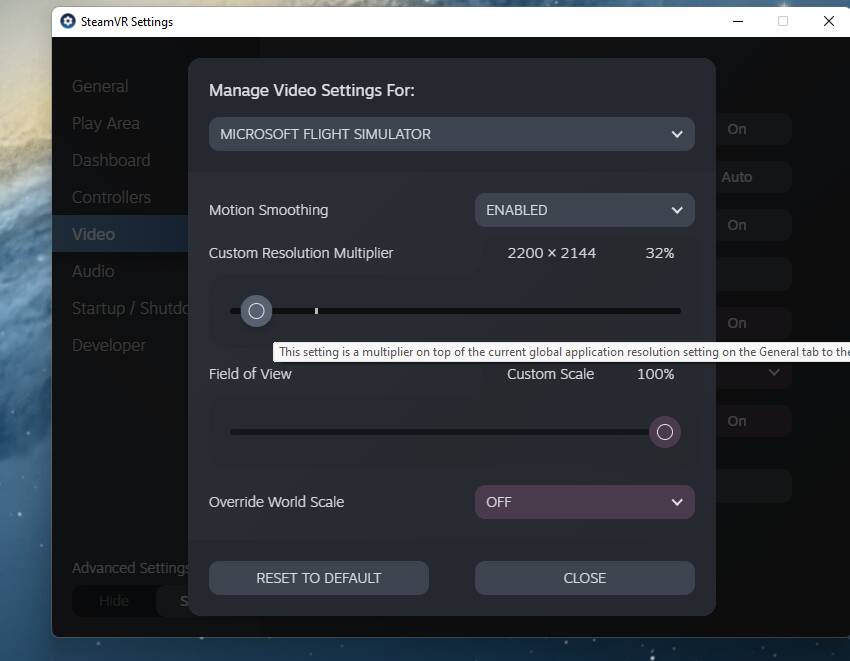Viewport: 850px width, 661px height.
Task: Open the Motion Smoothing ENABLED dropdown
Action: [584, 210]
